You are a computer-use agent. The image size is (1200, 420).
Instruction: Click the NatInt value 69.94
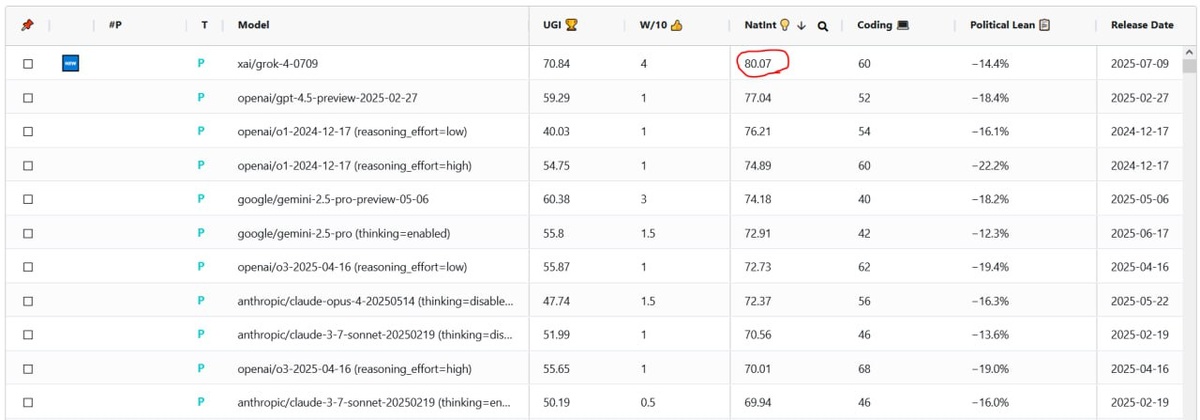[758, 402]
